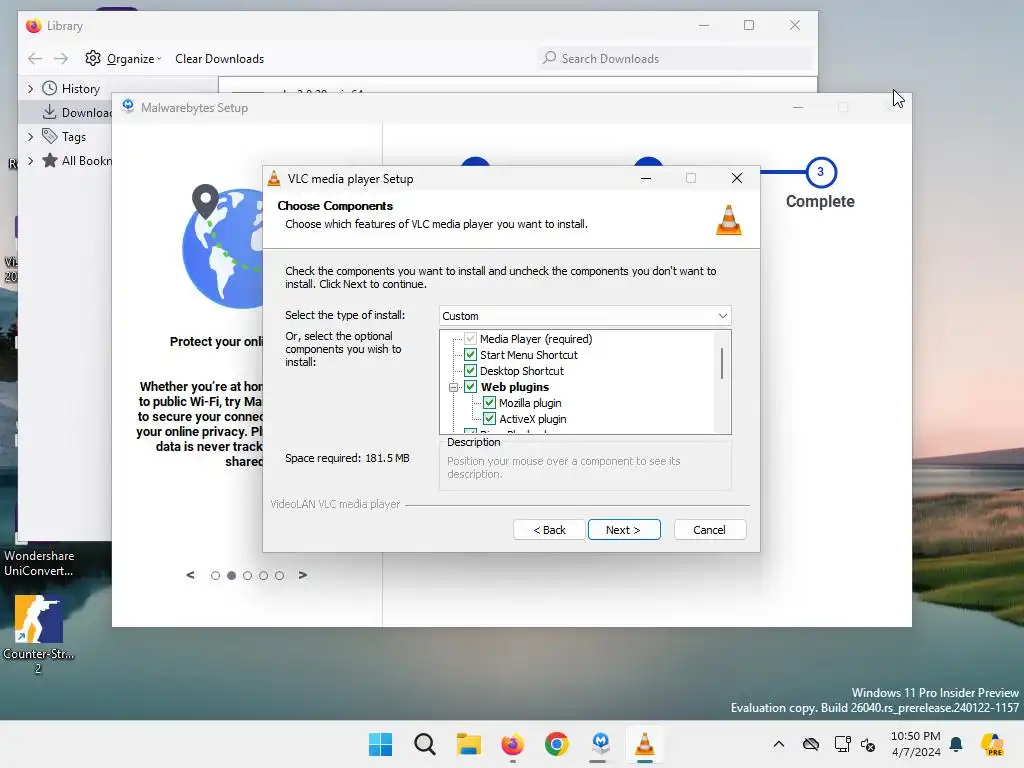Select the first Malwarebytes slide dot
Image resolution: width=1024 pixels, height=768 pixels.
coord(216,575)
